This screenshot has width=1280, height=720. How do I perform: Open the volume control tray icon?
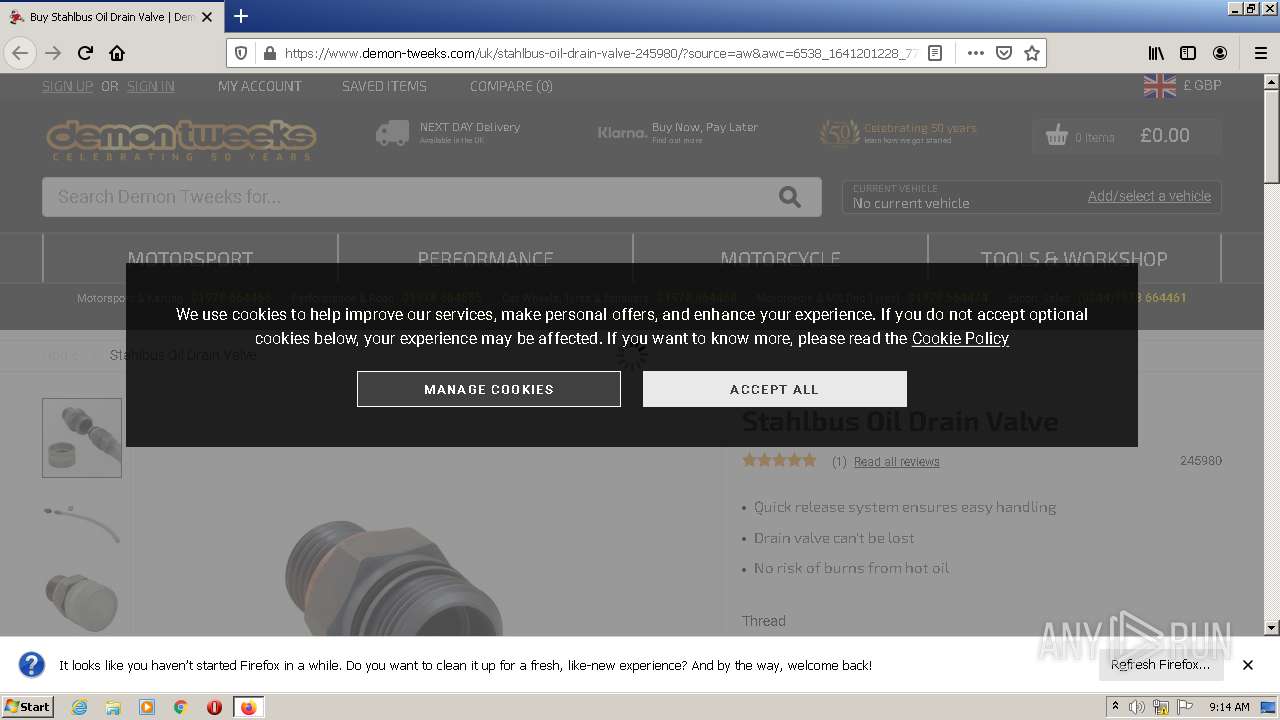point(1137,707)
